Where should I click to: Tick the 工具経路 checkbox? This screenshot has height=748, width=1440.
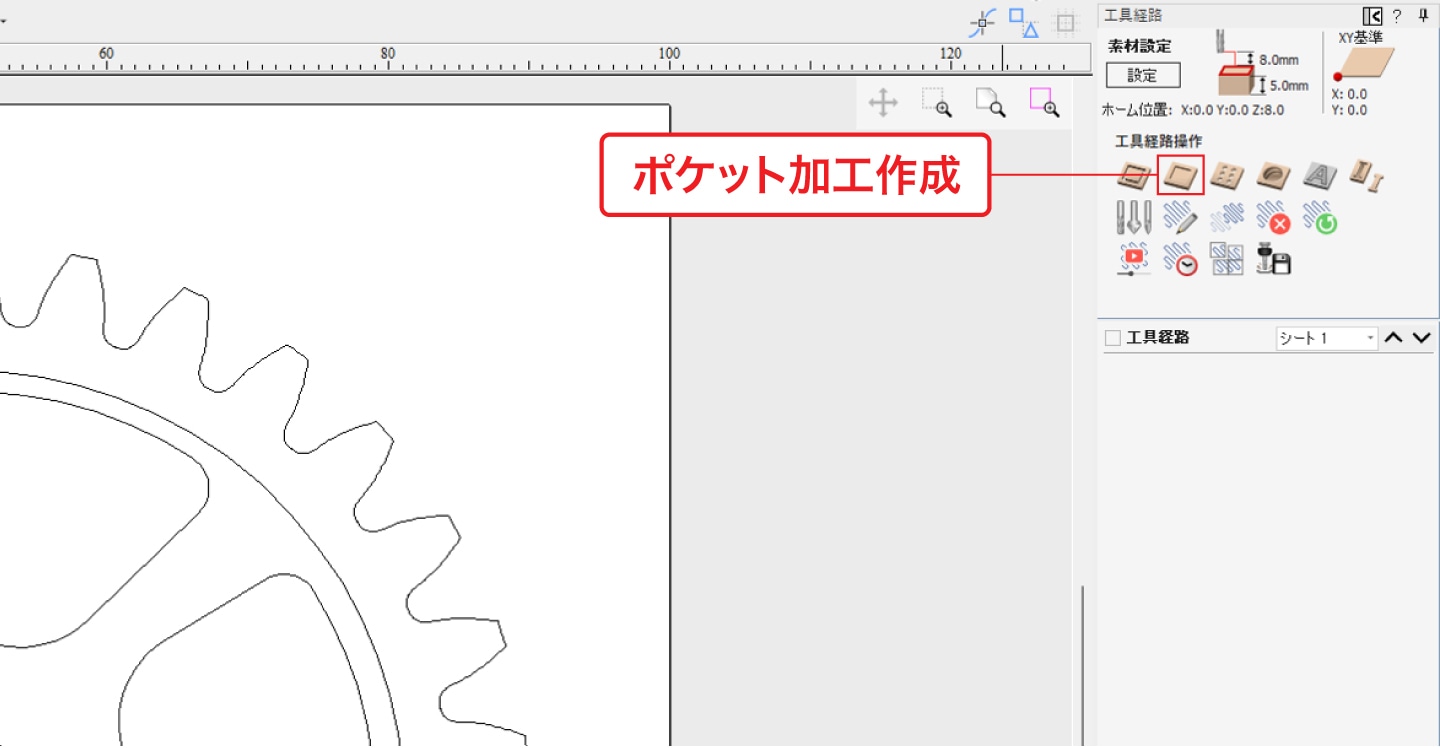coord(1113,338)
